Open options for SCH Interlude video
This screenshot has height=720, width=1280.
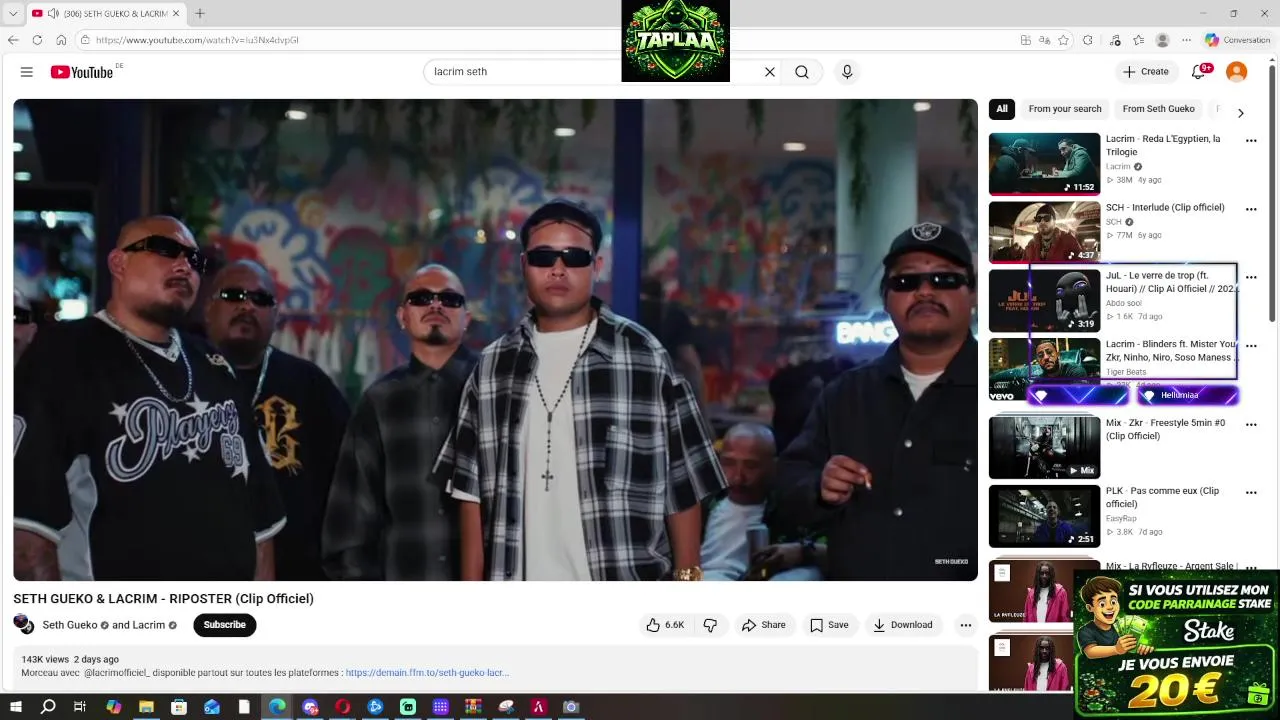(1251, 209)
